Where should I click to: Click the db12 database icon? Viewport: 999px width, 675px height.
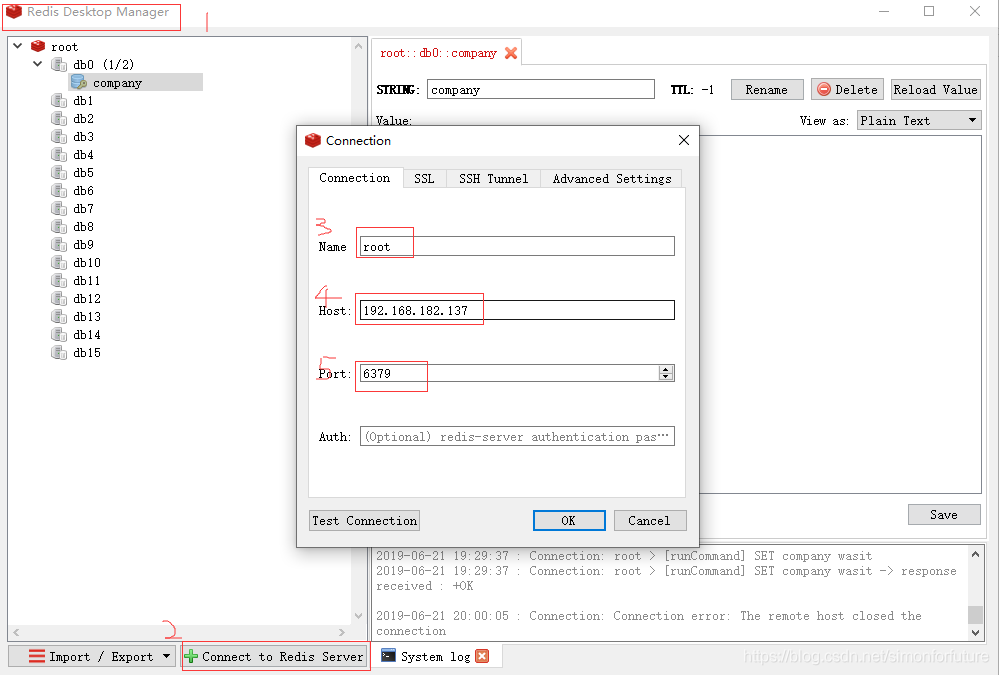click(59, 299)
